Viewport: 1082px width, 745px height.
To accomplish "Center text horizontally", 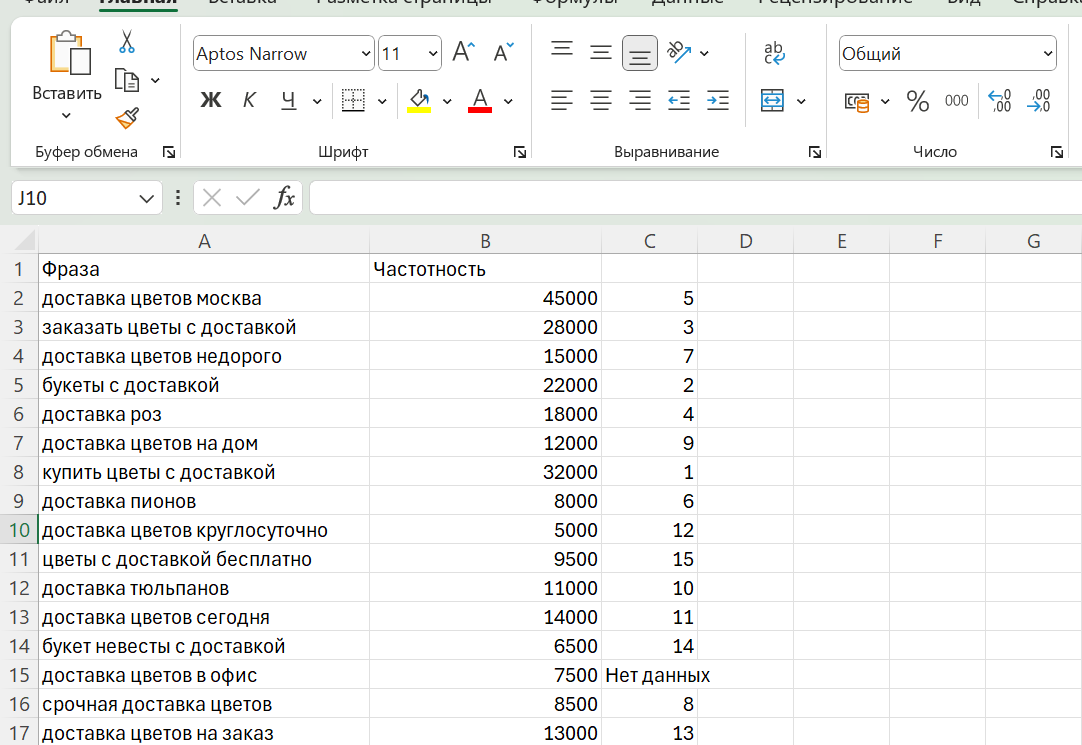I will (x=600, y=101).
